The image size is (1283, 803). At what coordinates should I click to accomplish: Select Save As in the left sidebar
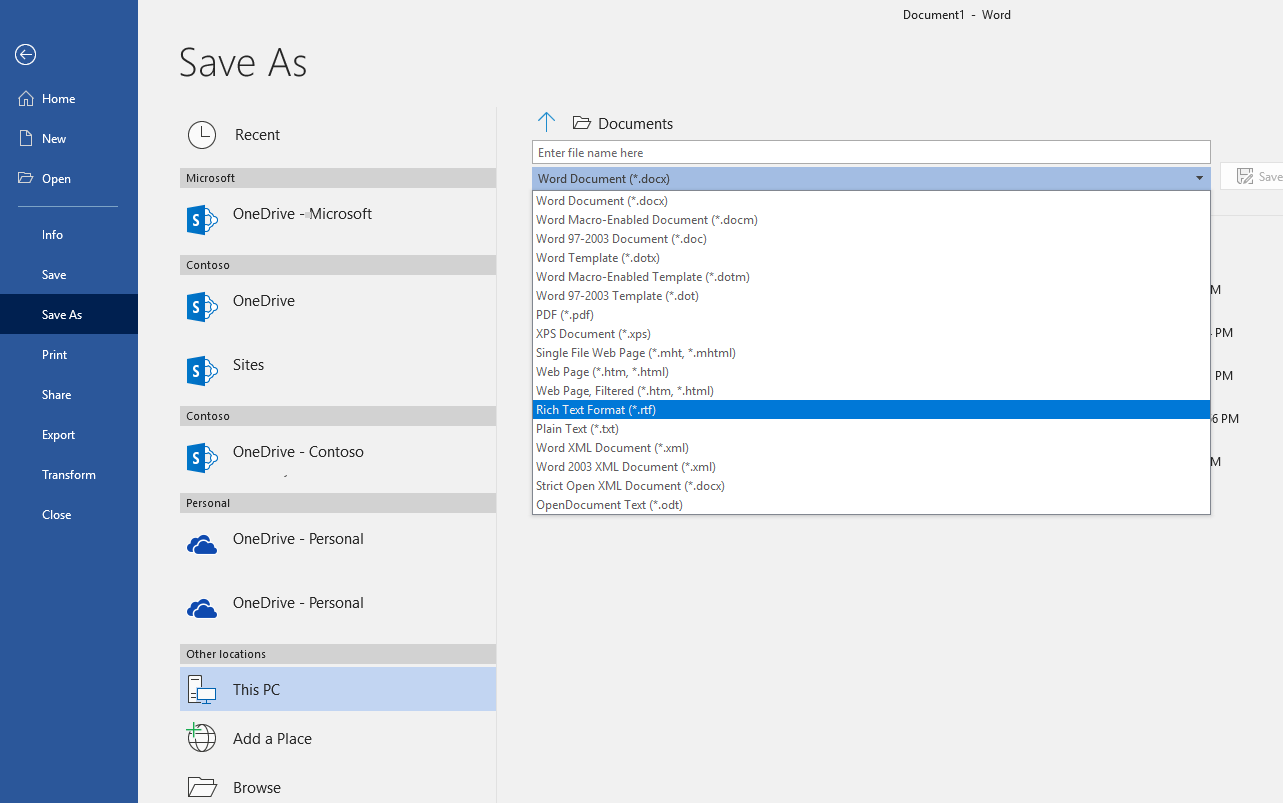pos(69,315)
